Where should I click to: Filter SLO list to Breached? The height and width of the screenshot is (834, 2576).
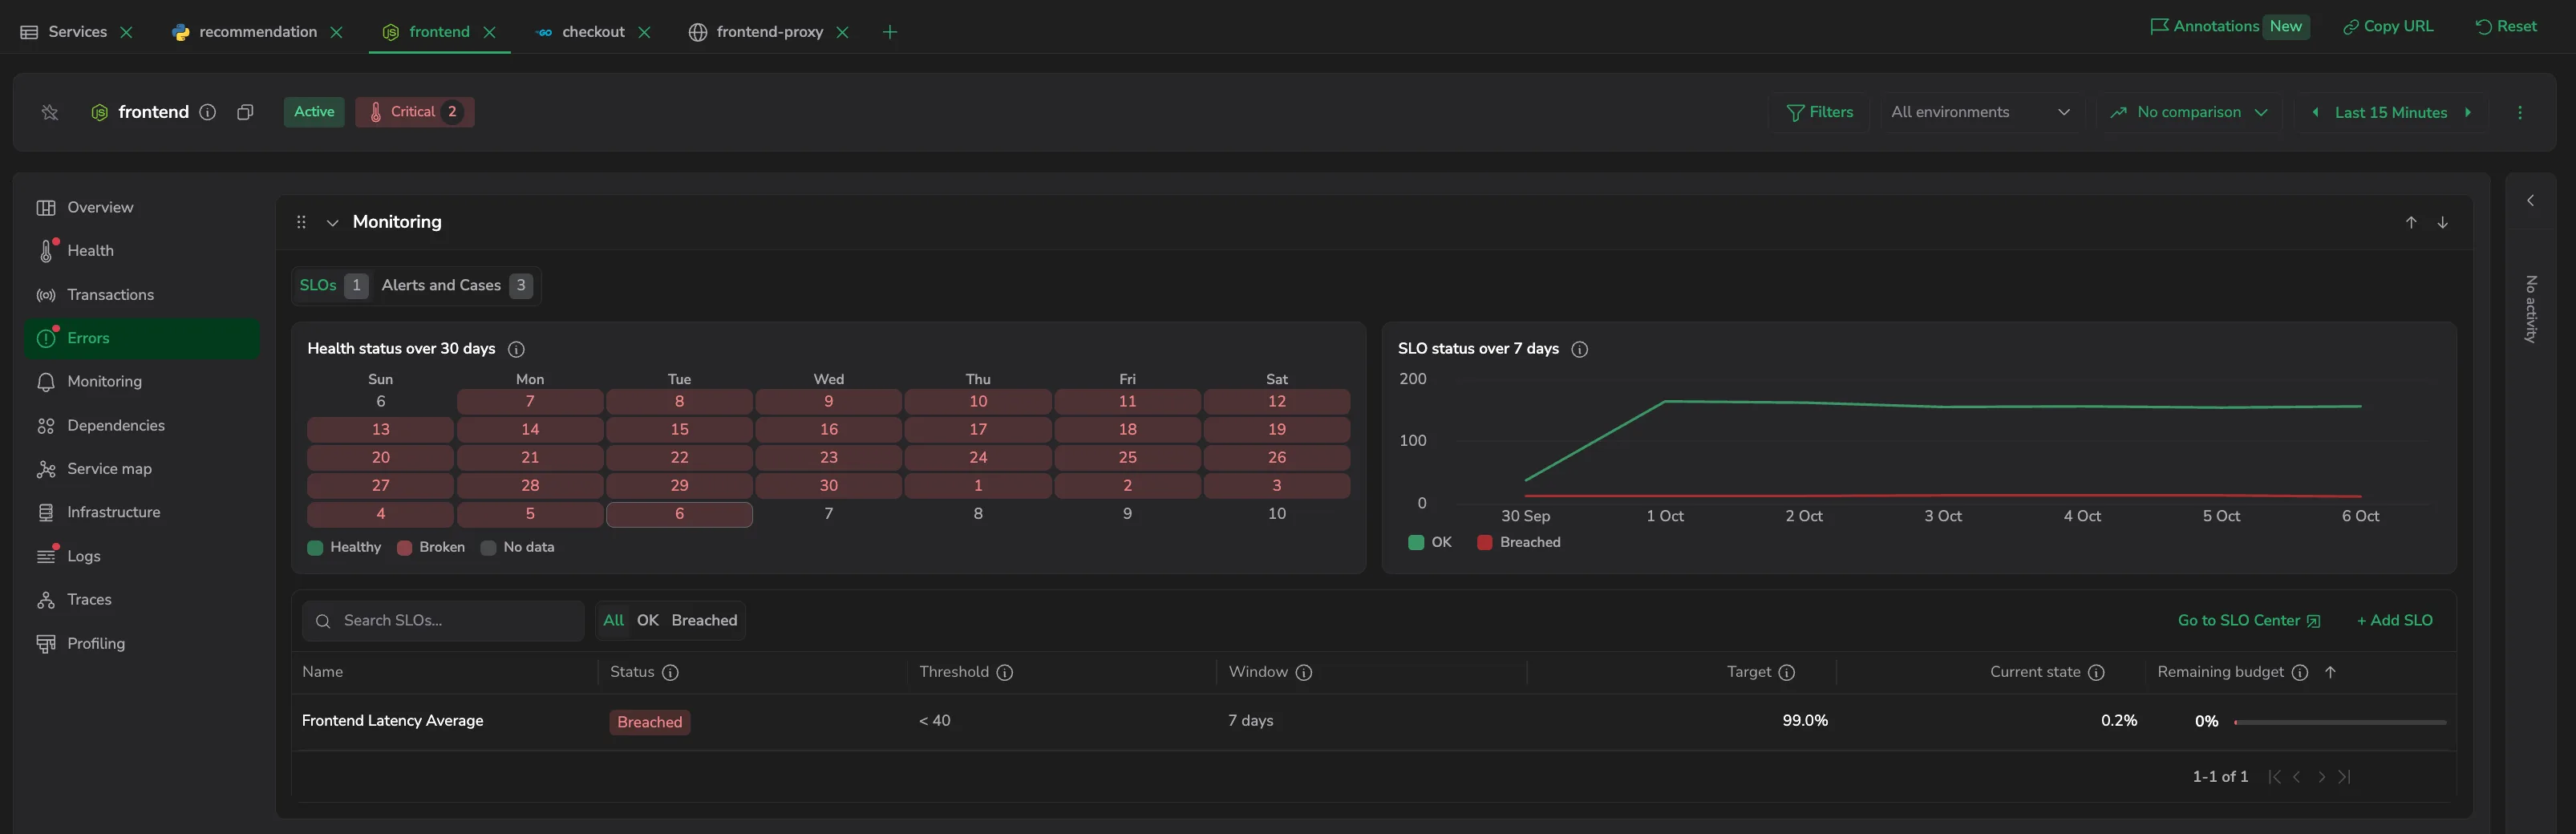click(x=704, y=621)
